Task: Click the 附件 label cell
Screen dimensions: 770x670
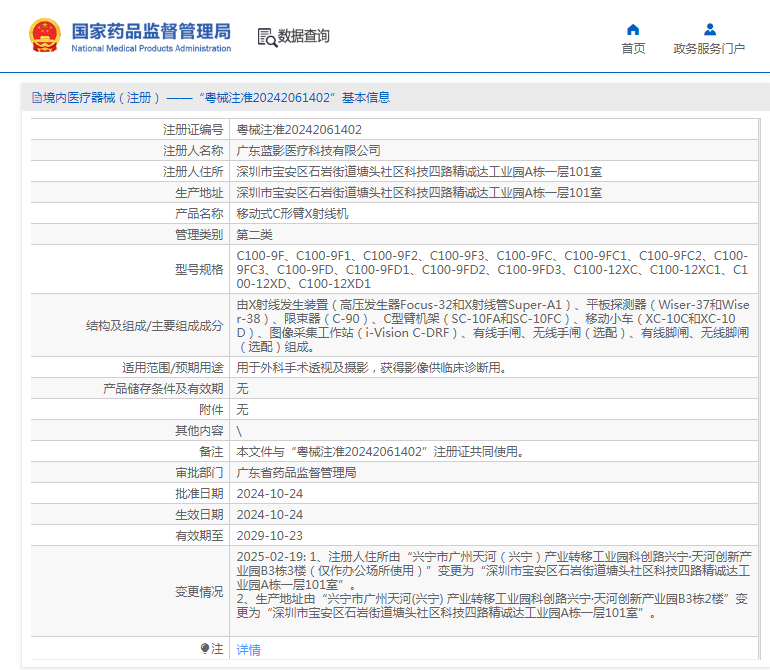Action: click(x=130, y=410)
